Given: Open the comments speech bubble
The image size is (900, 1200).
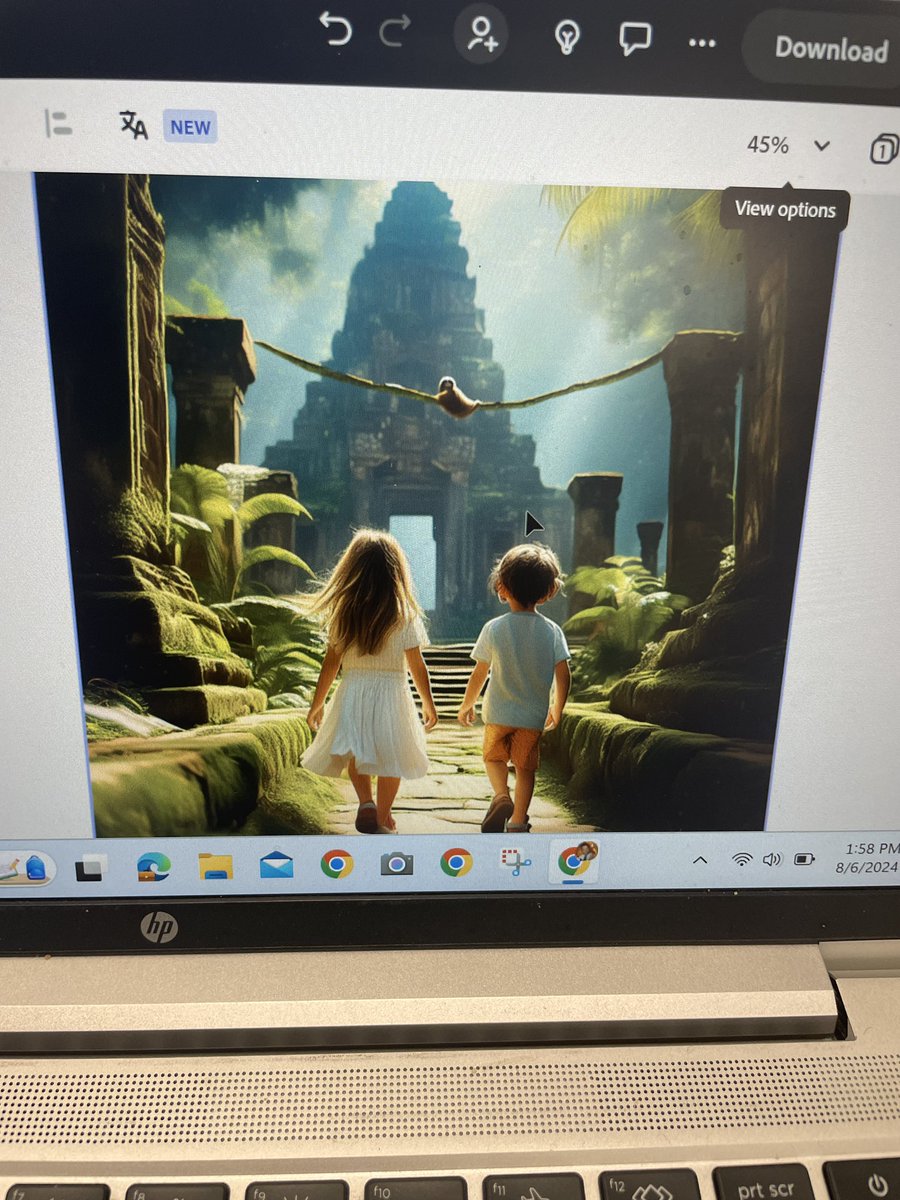Looking at the screenshot, I should pyautogui.click(x=635, y=39).
